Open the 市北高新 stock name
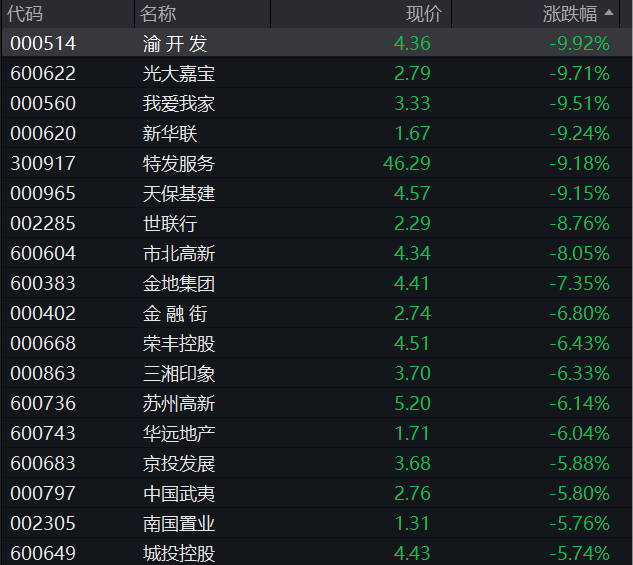 coord(179,253)
